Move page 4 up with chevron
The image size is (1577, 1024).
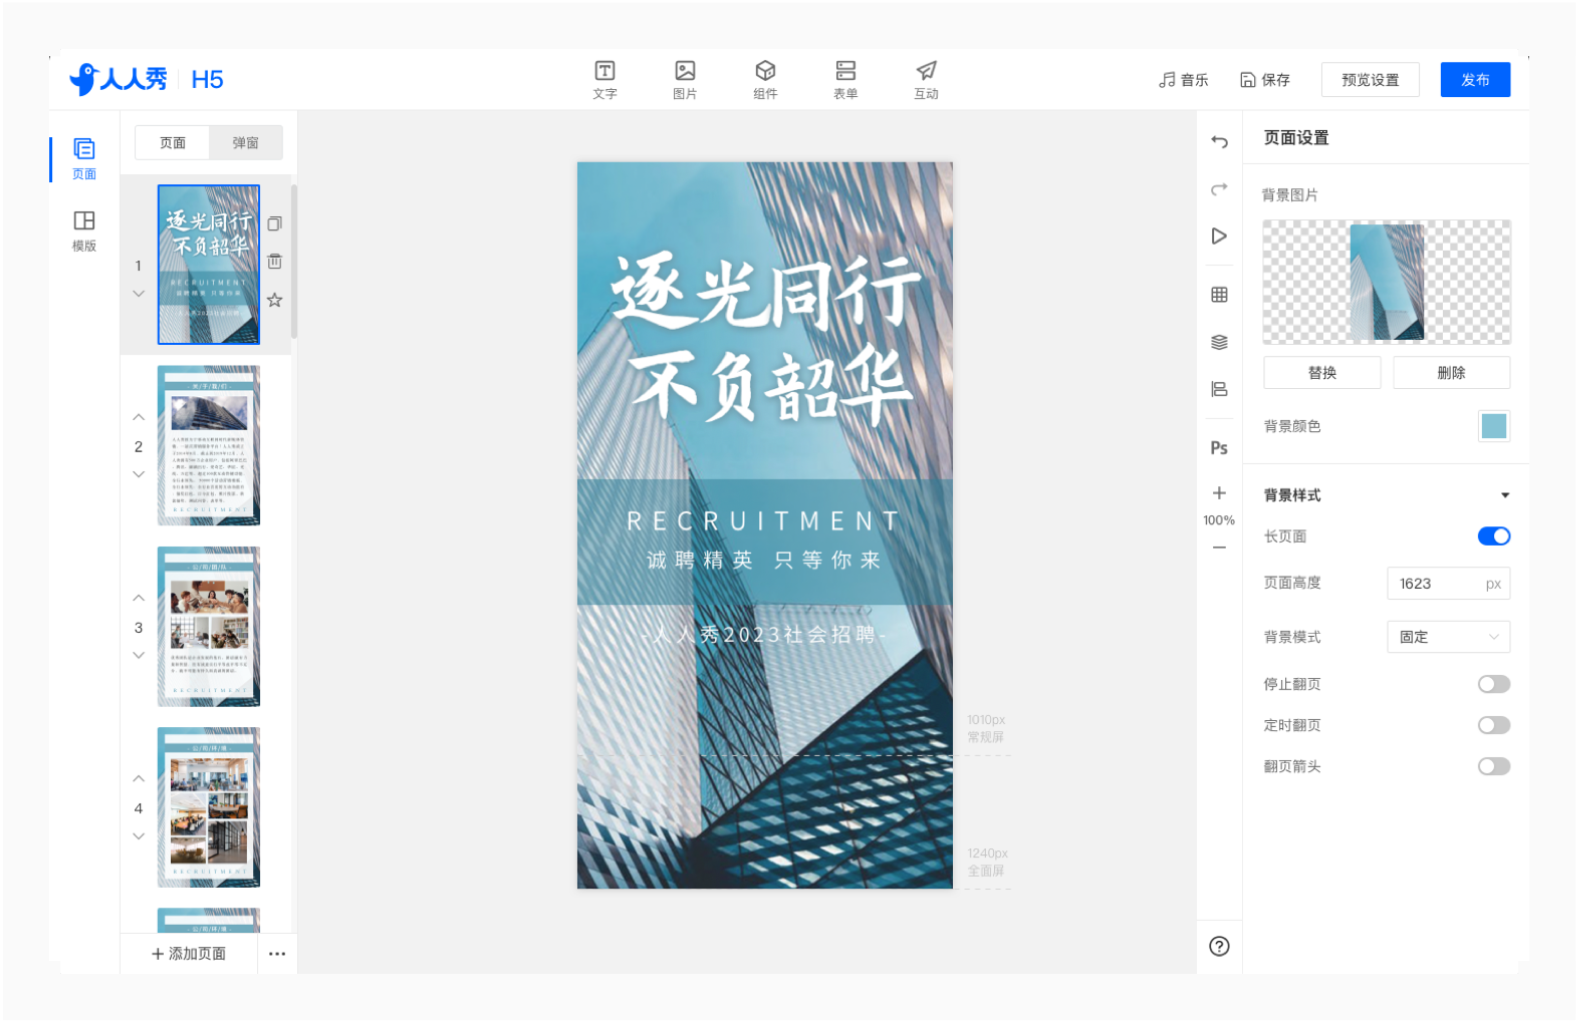(x=139, y=779)
